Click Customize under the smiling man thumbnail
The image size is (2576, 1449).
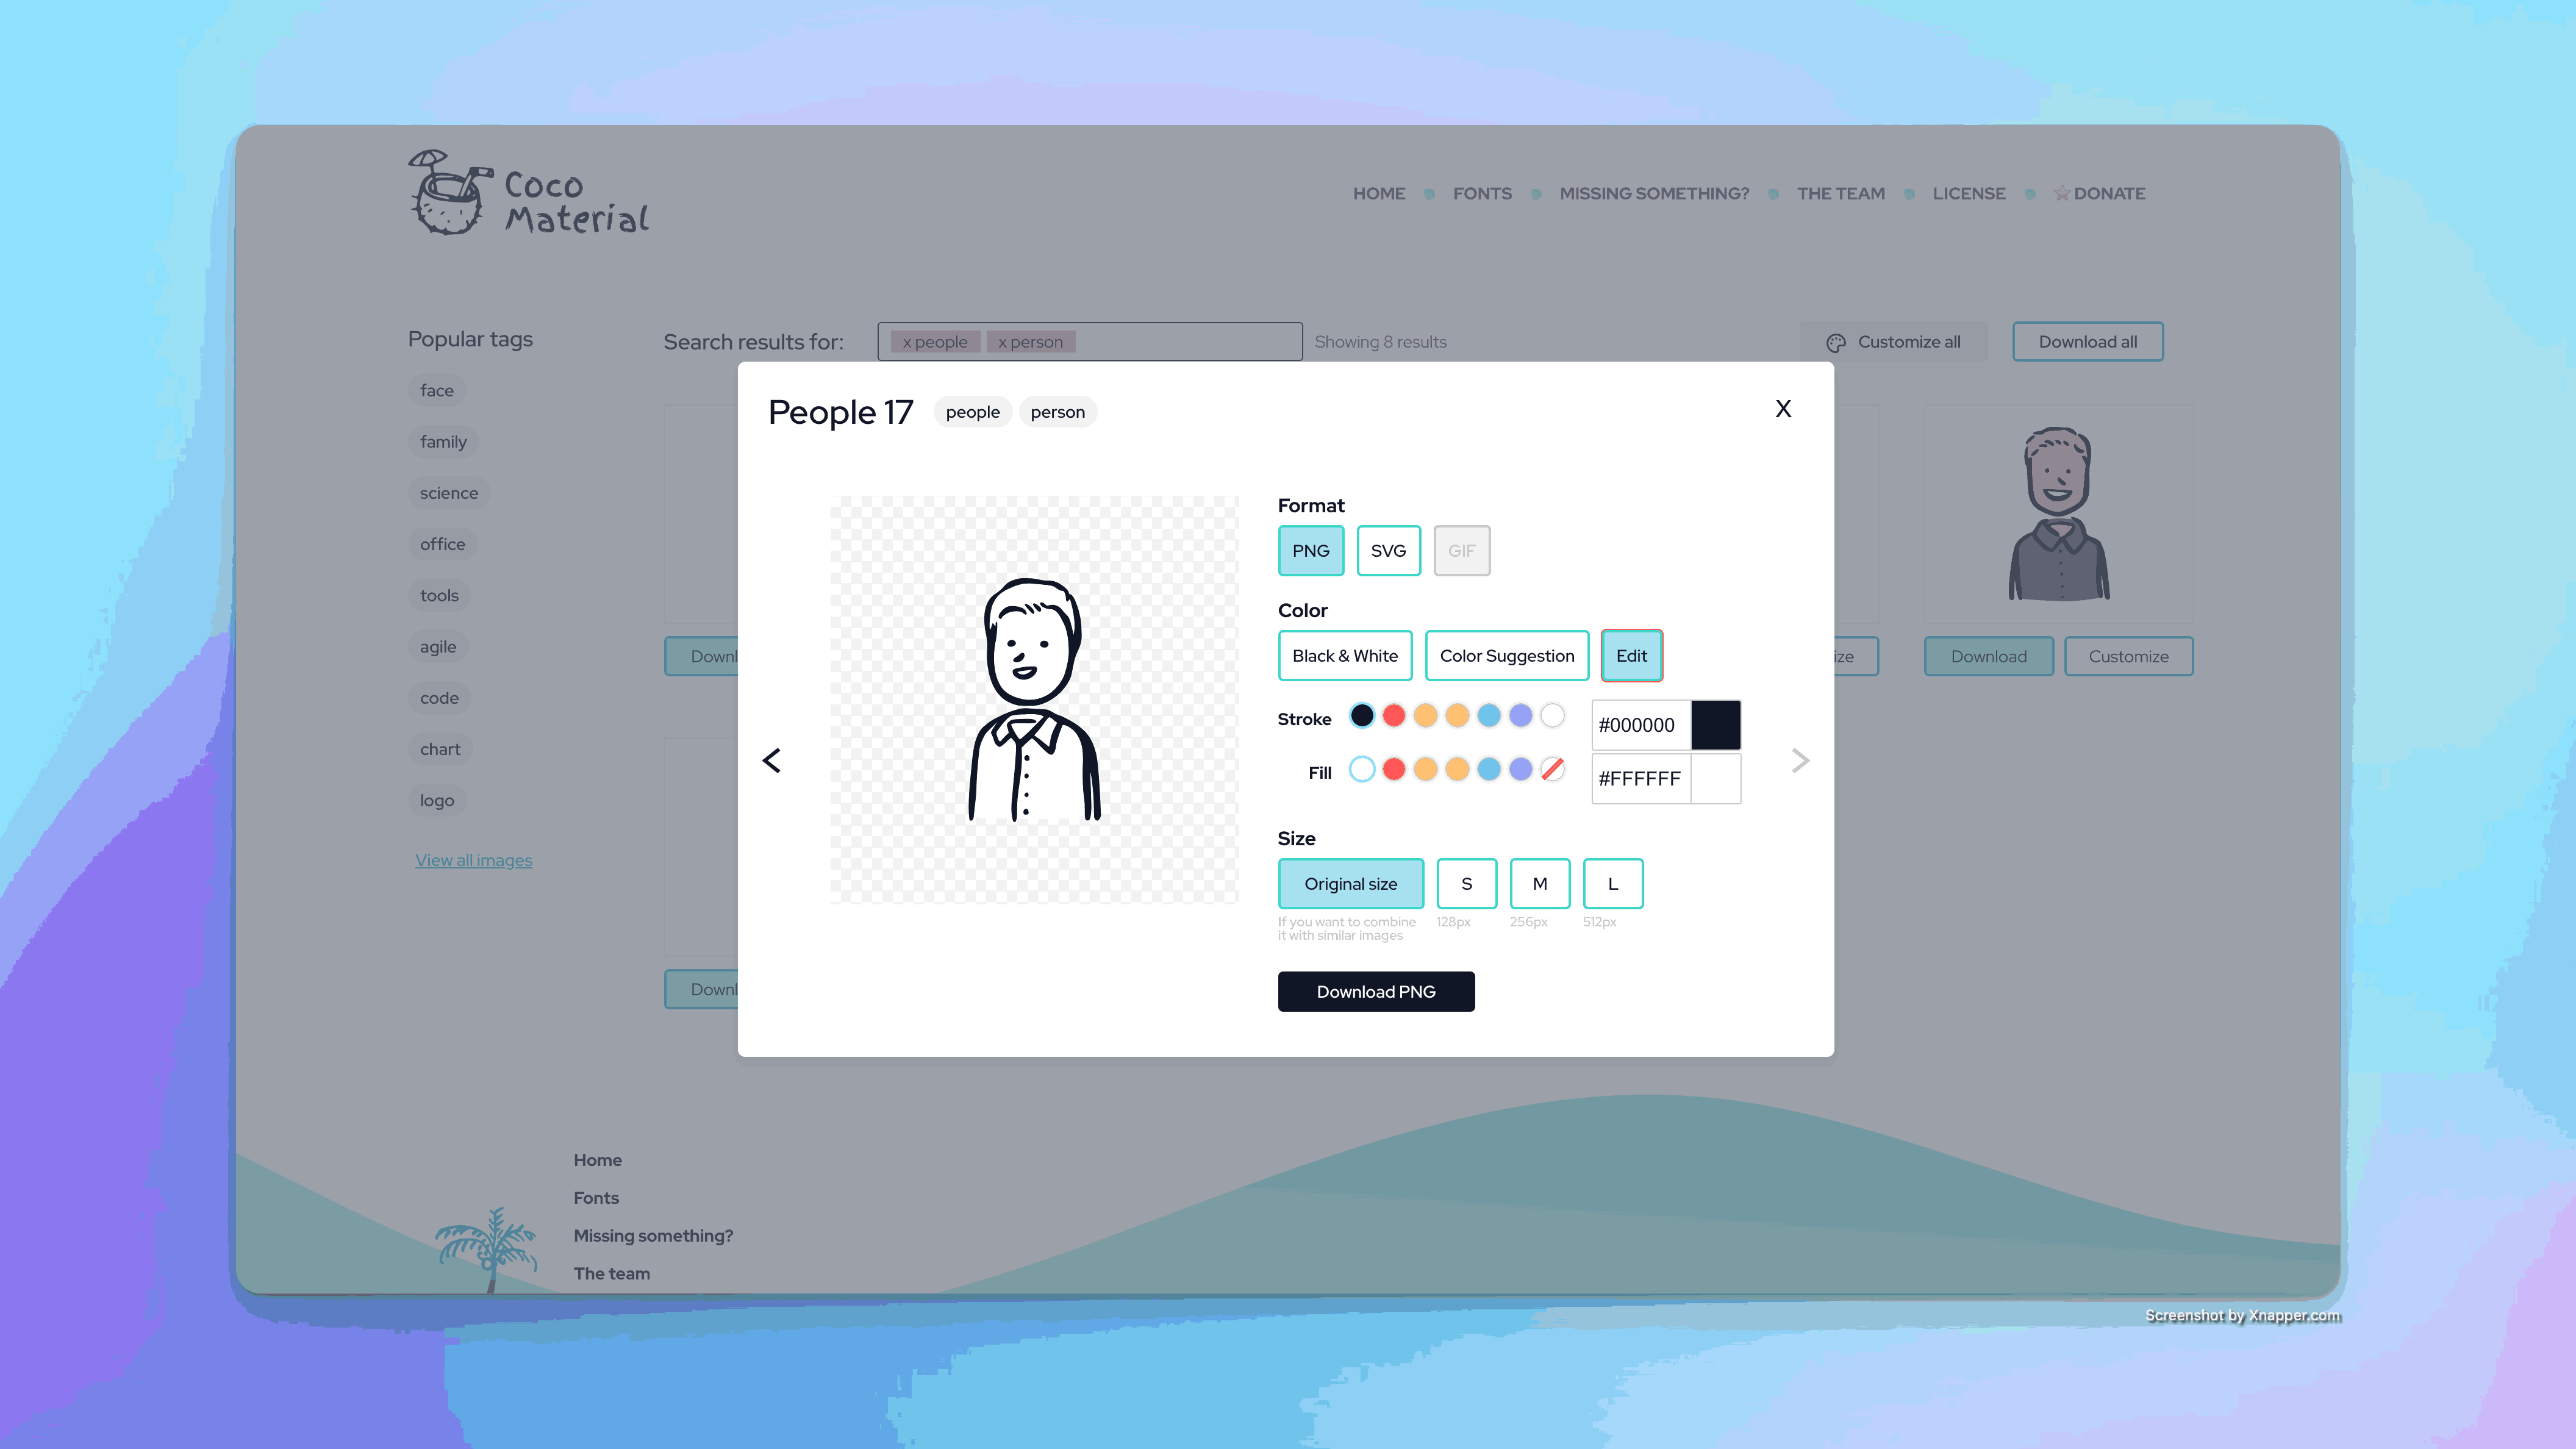tap(2129, 657)
